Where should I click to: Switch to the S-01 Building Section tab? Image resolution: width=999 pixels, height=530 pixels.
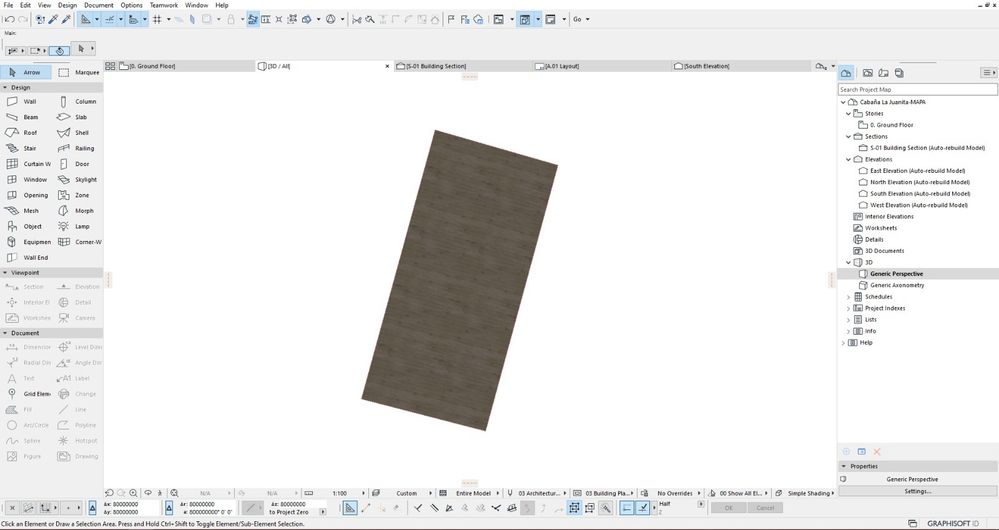click(435, 66)
